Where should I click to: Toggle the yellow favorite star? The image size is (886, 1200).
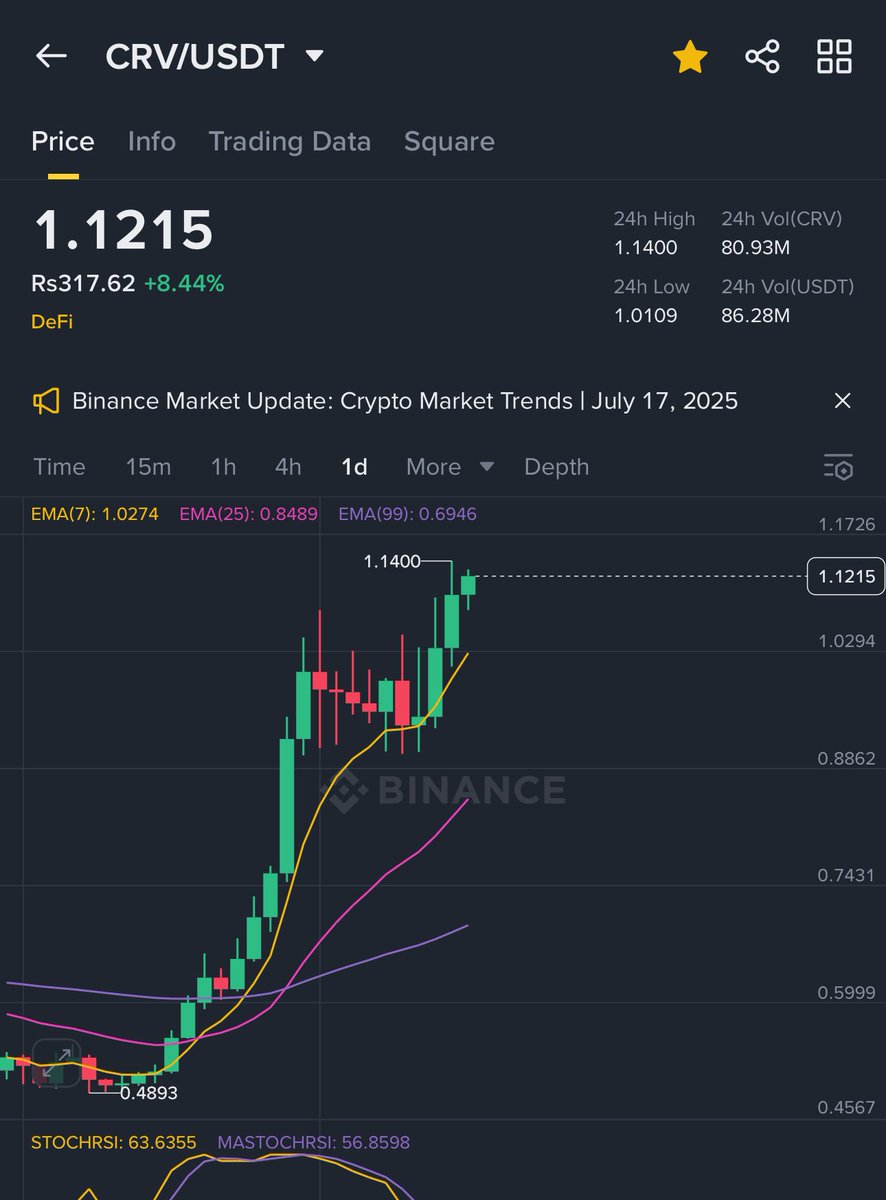click(689, 56)
